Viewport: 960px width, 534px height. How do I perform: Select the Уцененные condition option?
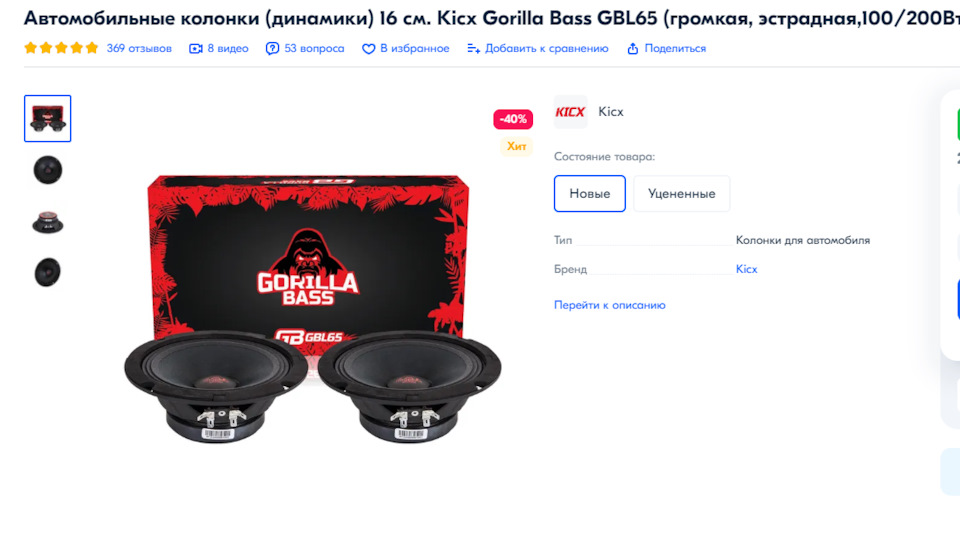point(681,194)
